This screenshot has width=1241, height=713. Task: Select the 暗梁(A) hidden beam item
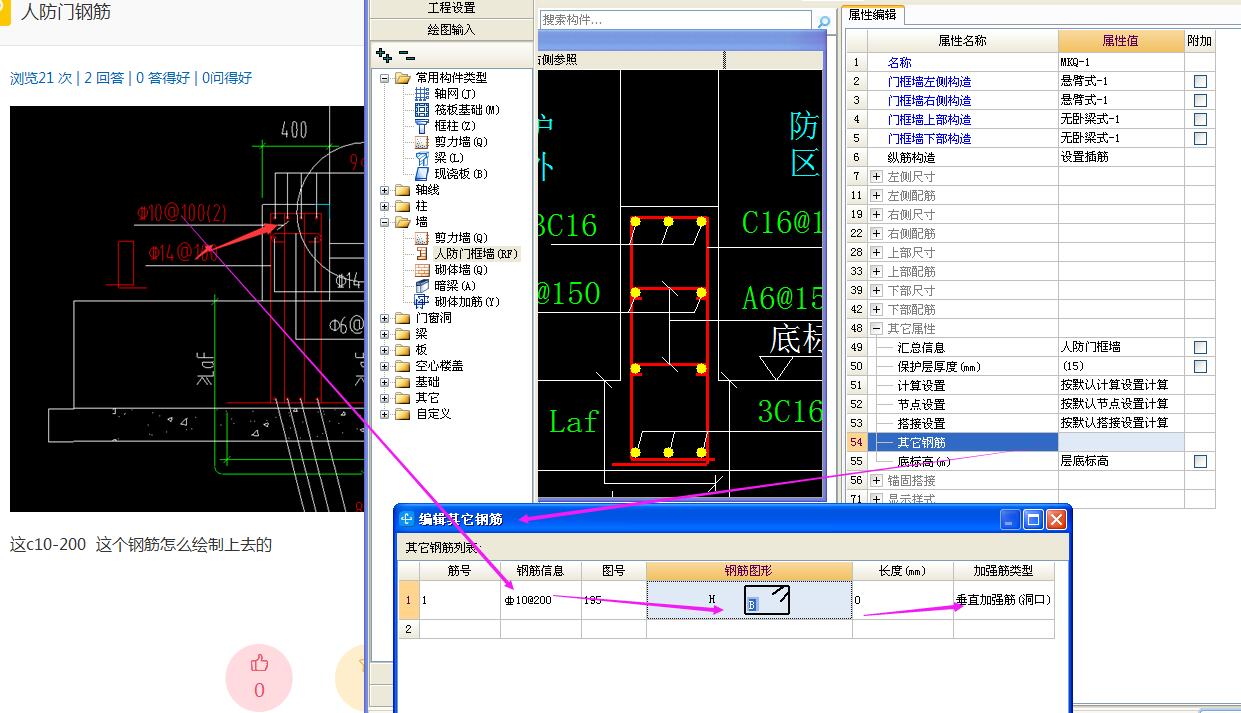(446, 286)
